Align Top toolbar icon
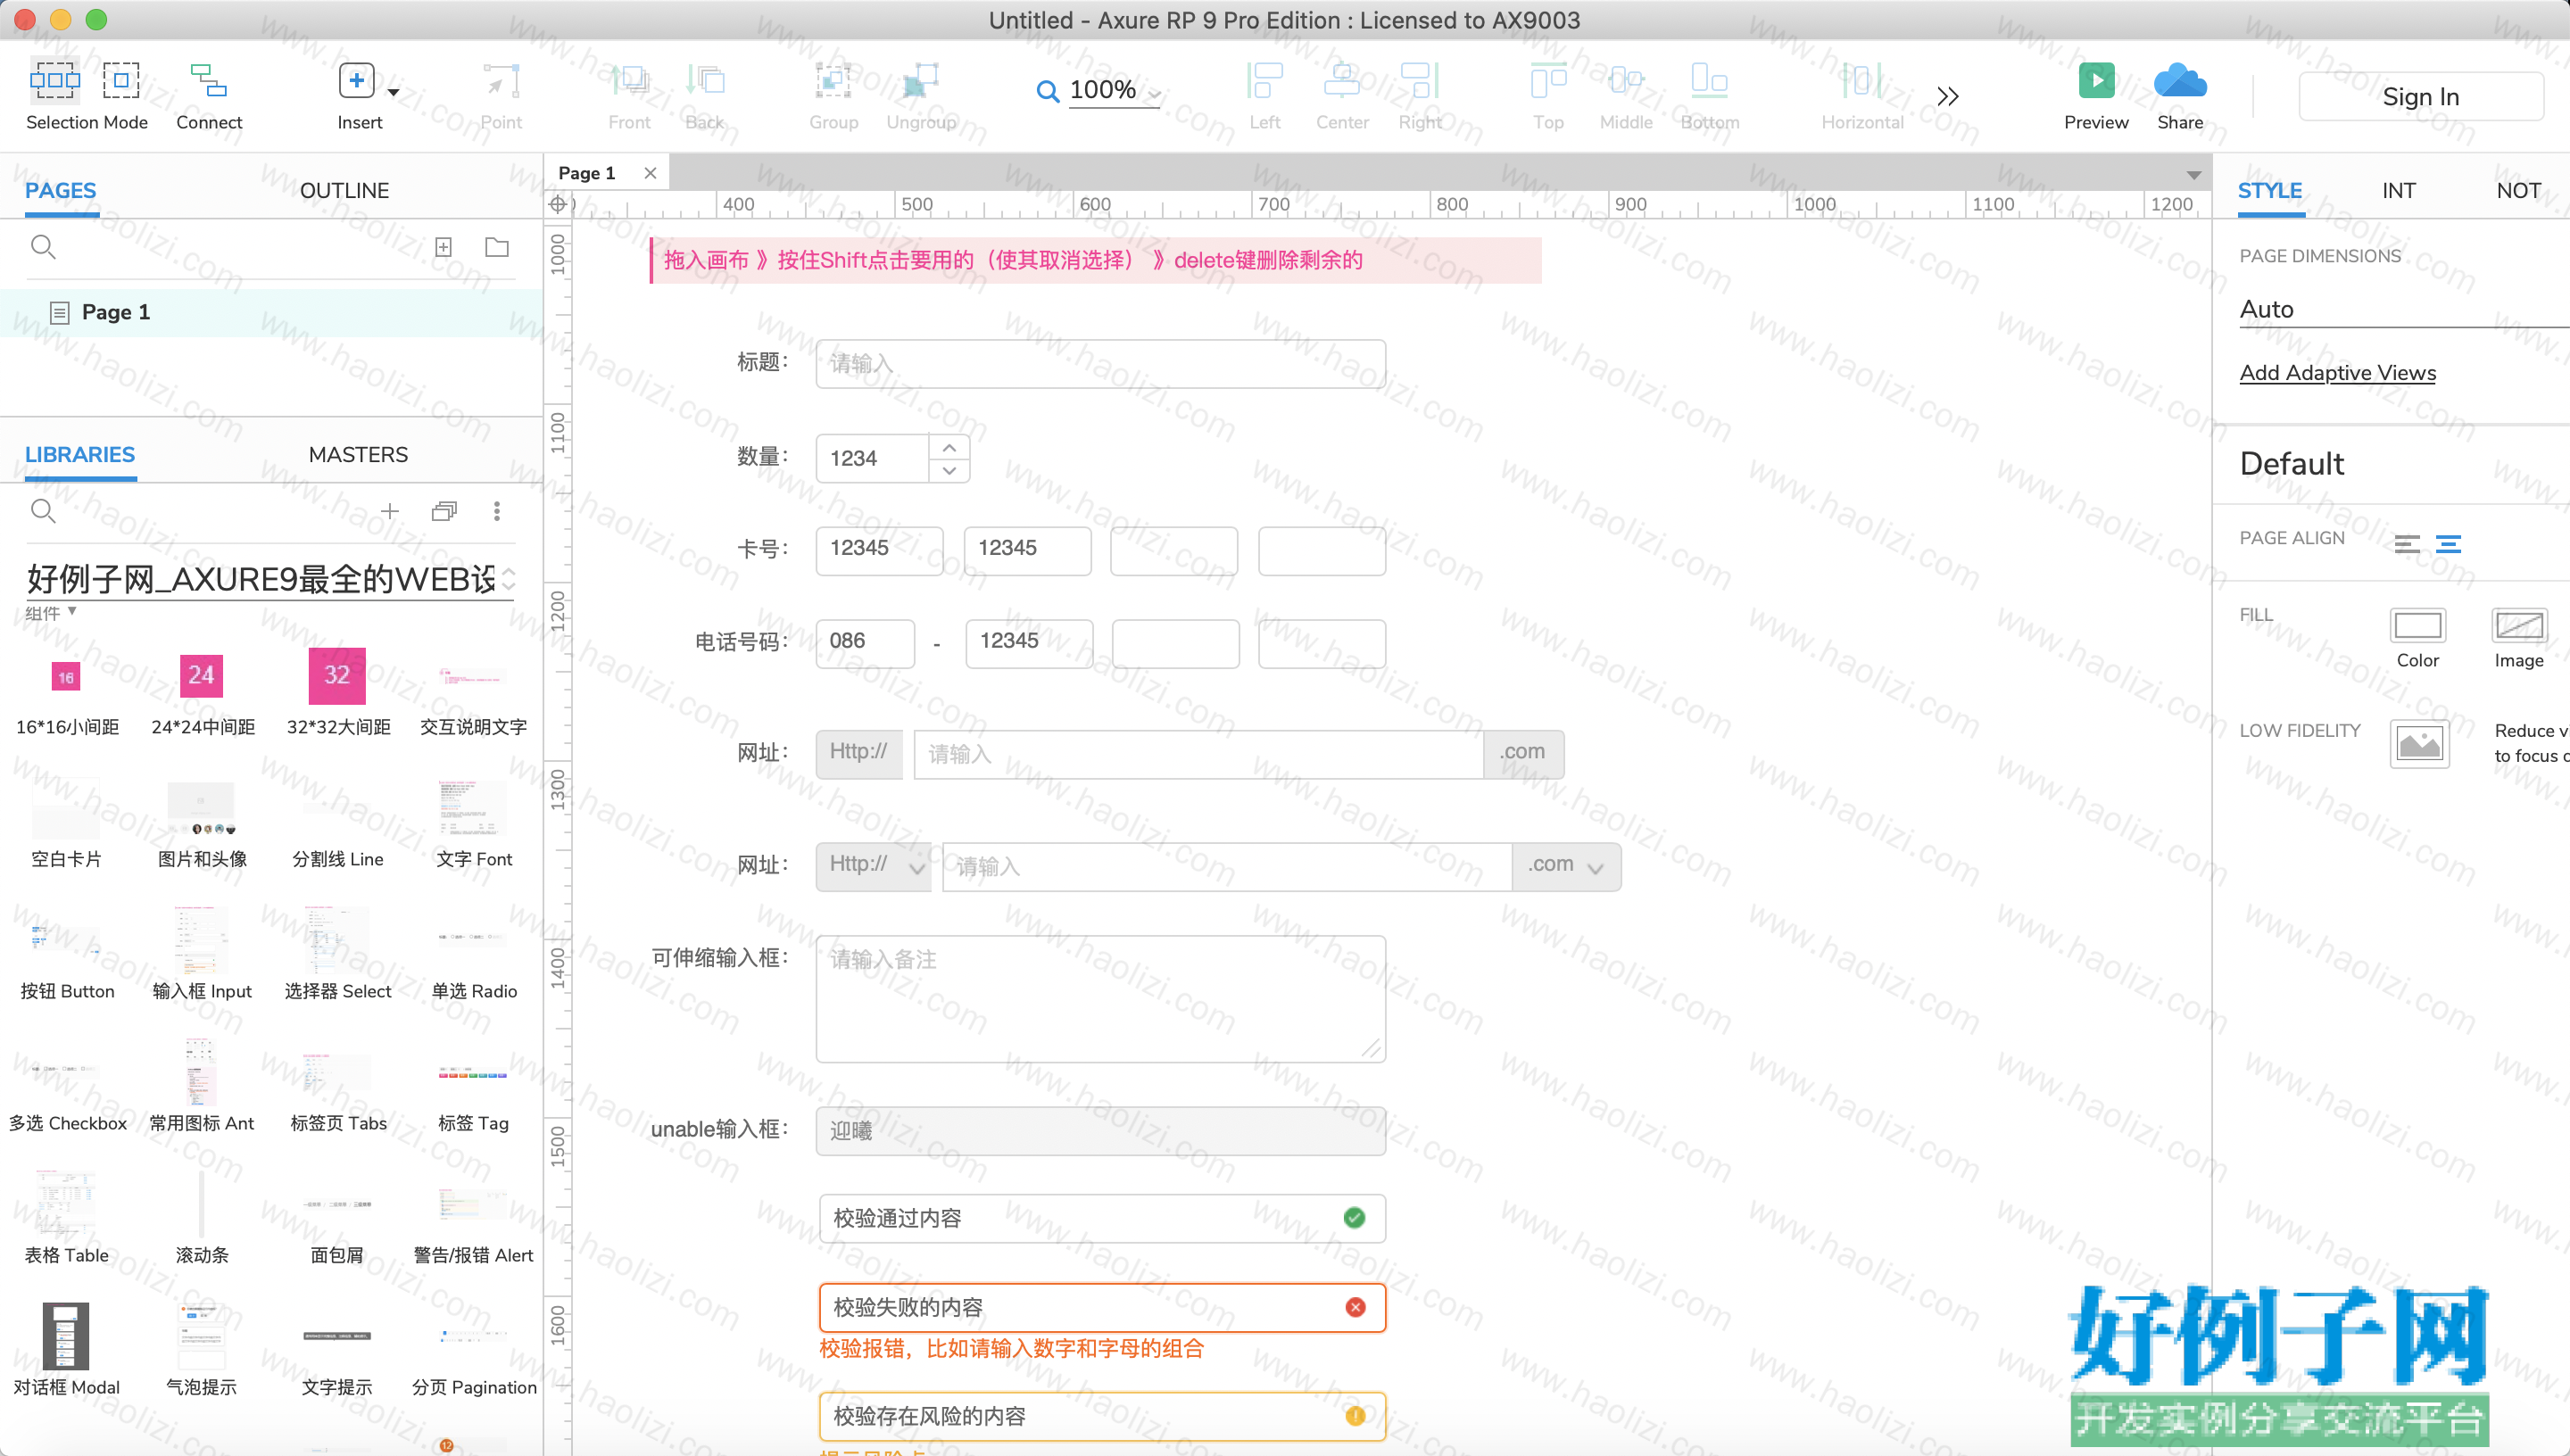Screen dimensions: 2570x1456 (x=1548, y=81)
